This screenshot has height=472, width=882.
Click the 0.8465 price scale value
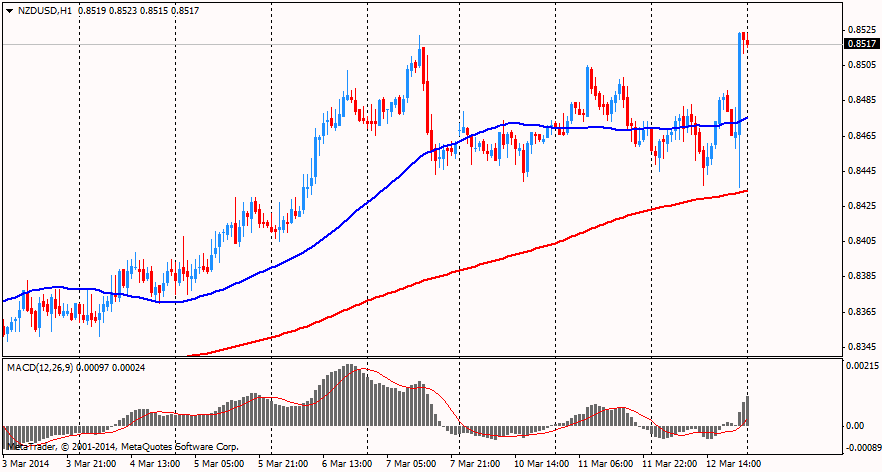(x=861, y=136)
